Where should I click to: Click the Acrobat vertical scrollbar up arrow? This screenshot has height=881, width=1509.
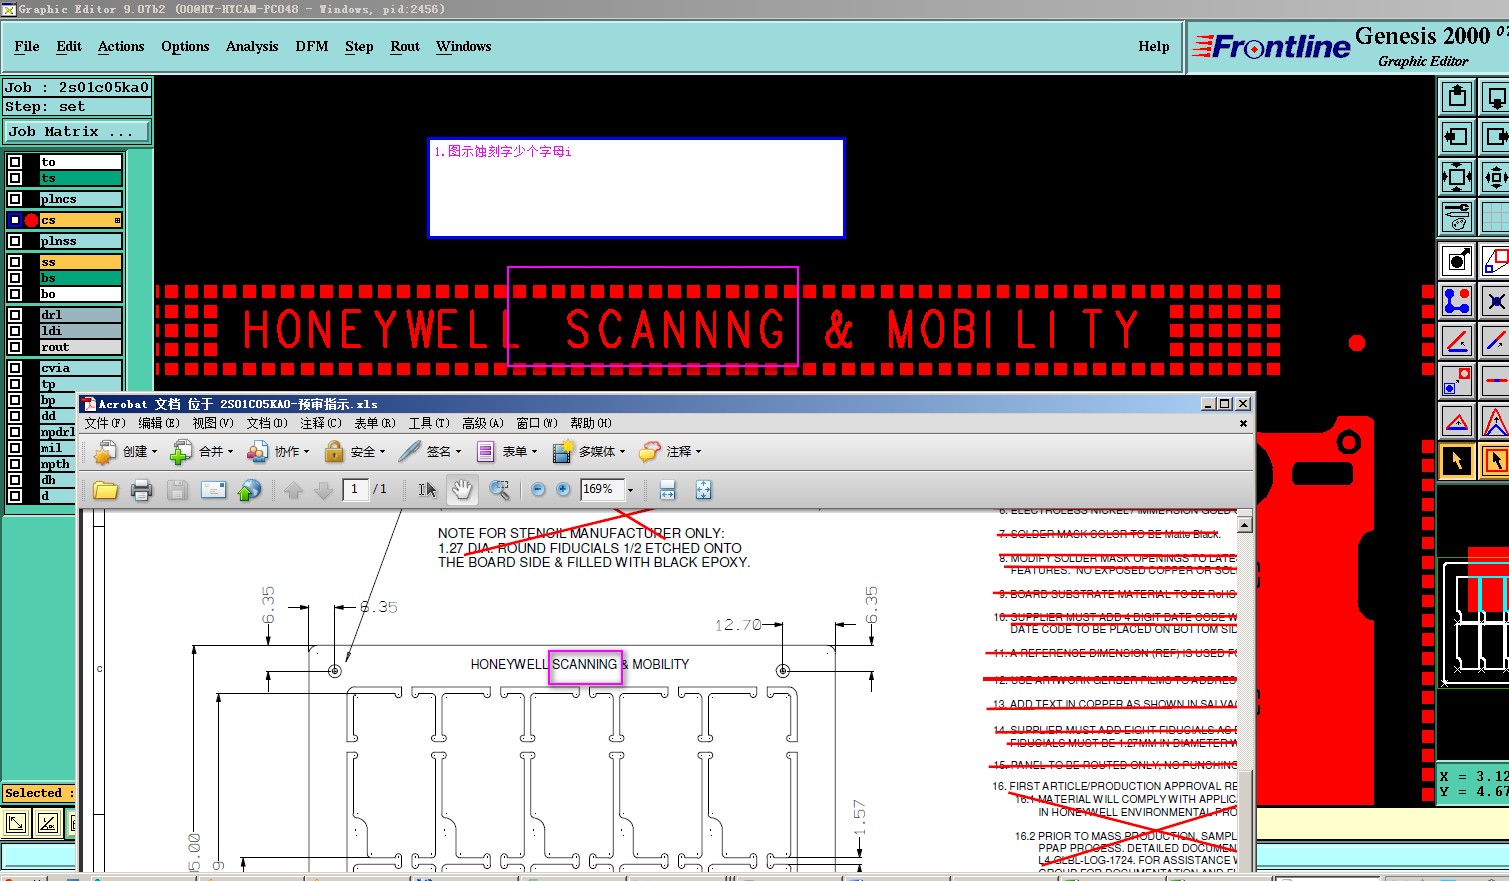[1245, 524]
